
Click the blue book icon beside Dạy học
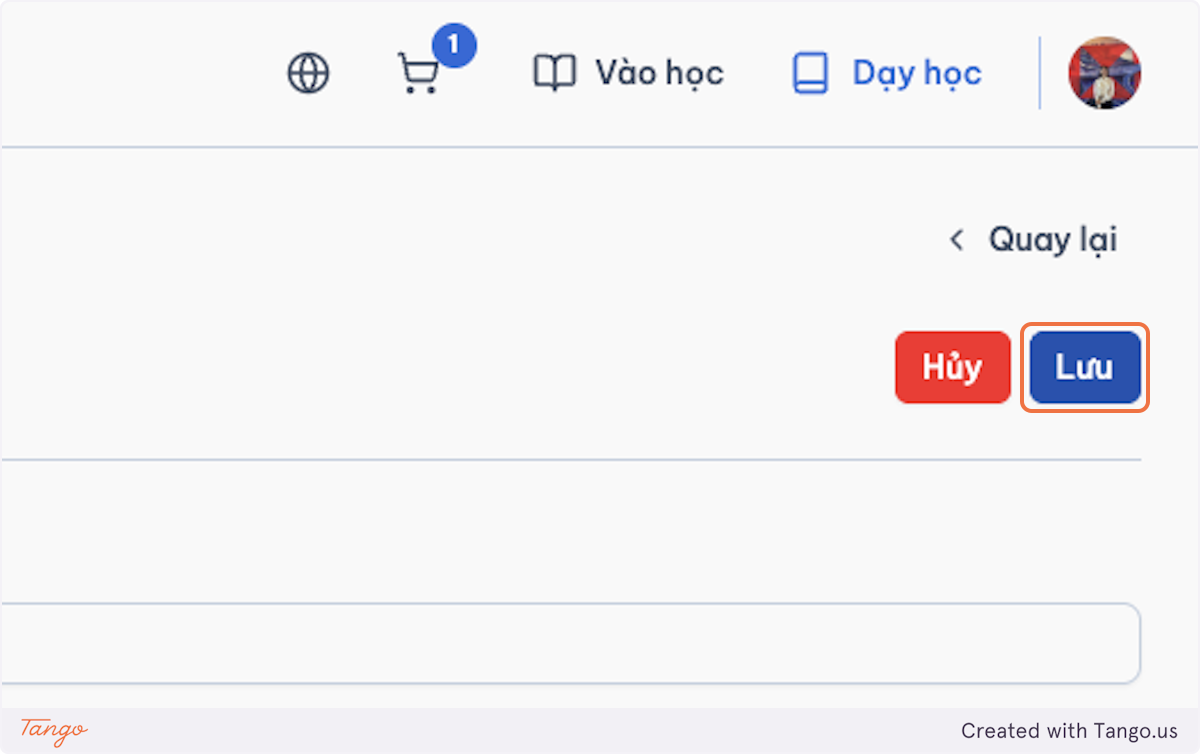(810, 73)
